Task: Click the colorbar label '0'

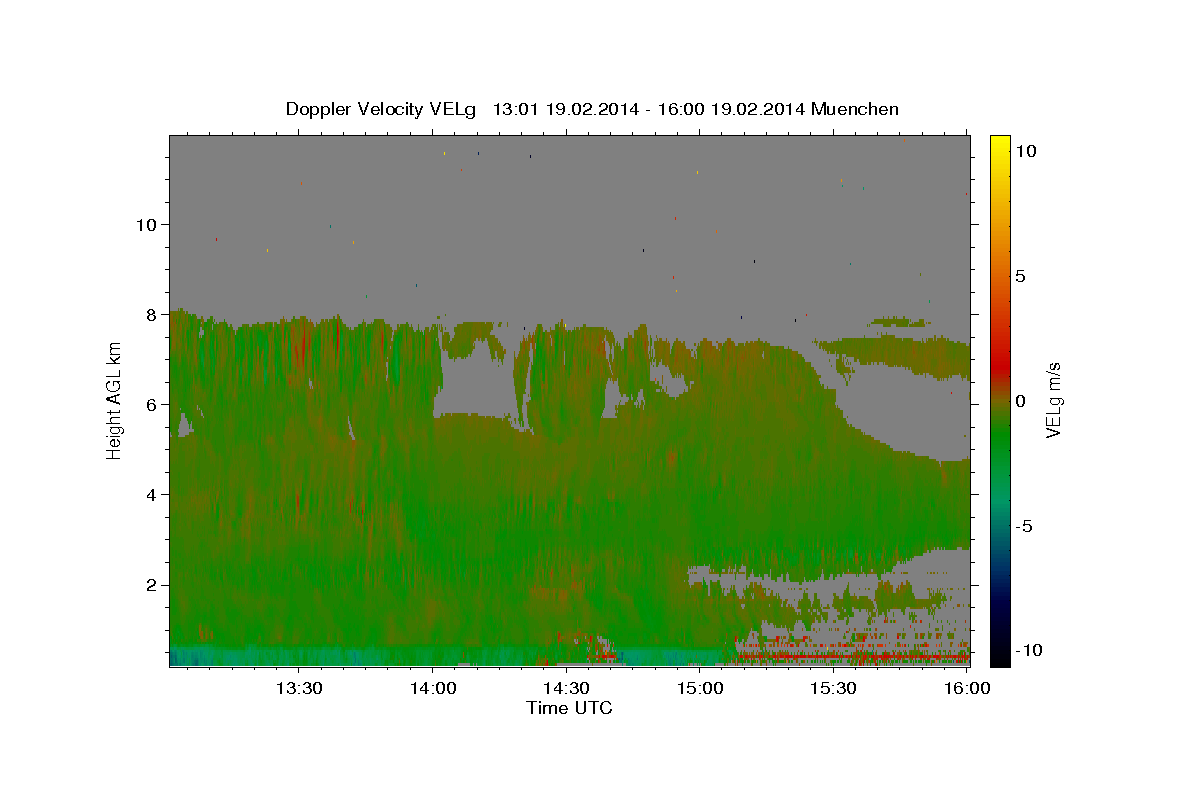Action: 1020,401
